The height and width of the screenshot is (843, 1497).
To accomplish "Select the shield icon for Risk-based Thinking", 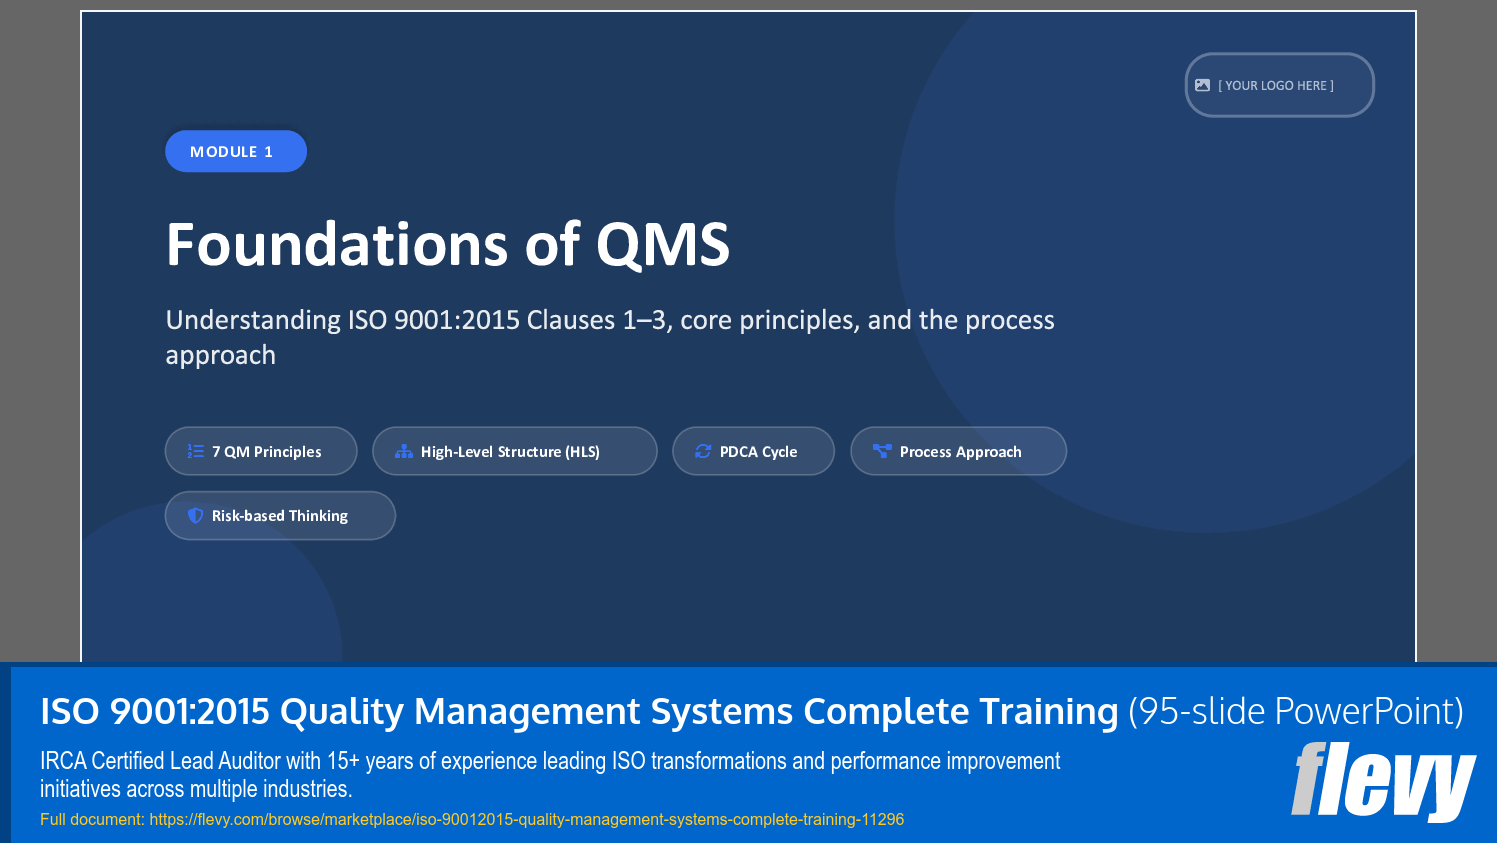I will (x=195, y=515).
